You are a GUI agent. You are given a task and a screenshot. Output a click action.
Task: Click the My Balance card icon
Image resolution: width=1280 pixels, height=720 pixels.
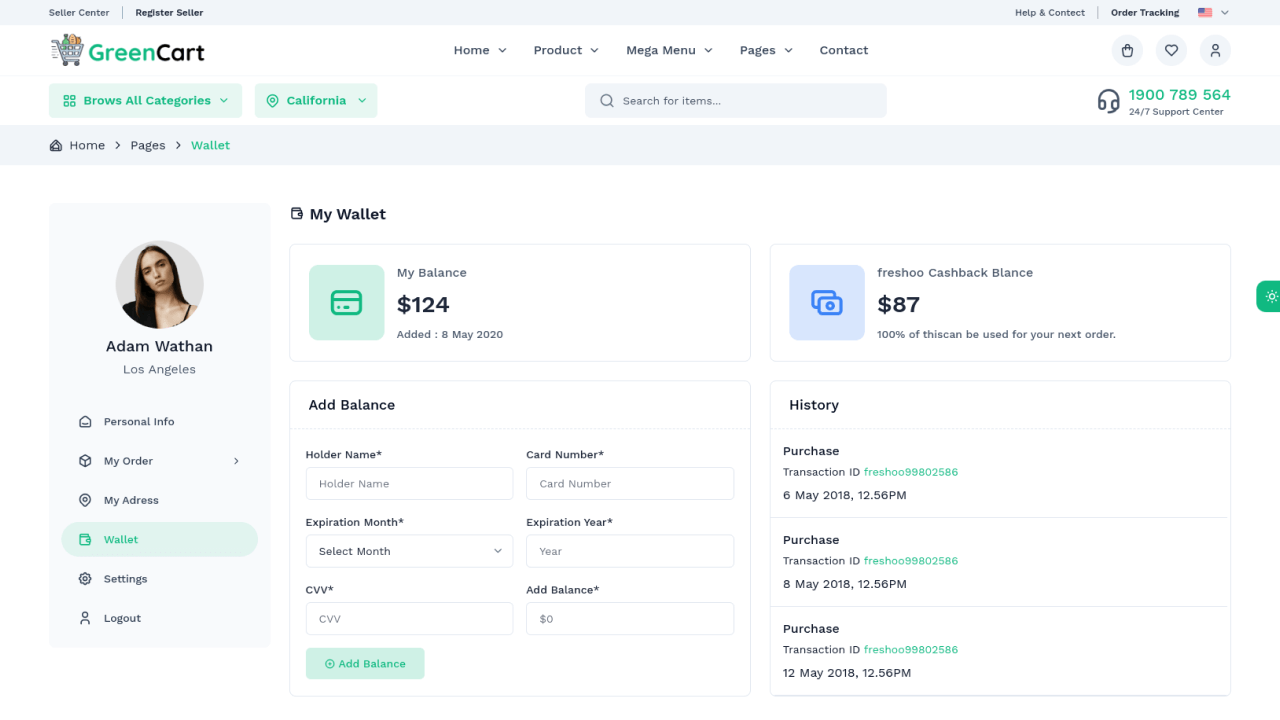tap(346, 302)
